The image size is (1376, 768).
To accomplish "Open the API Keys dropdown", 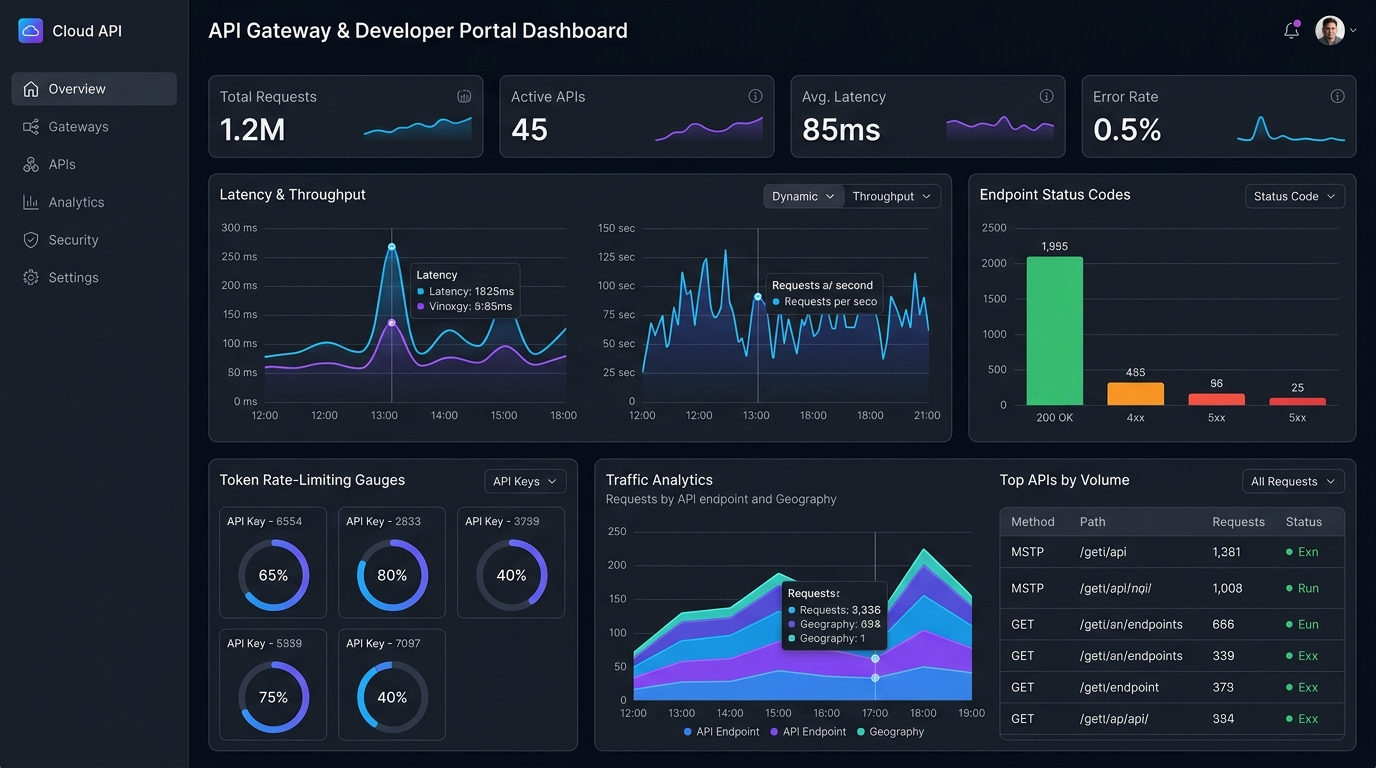I will tap(525, 481).
